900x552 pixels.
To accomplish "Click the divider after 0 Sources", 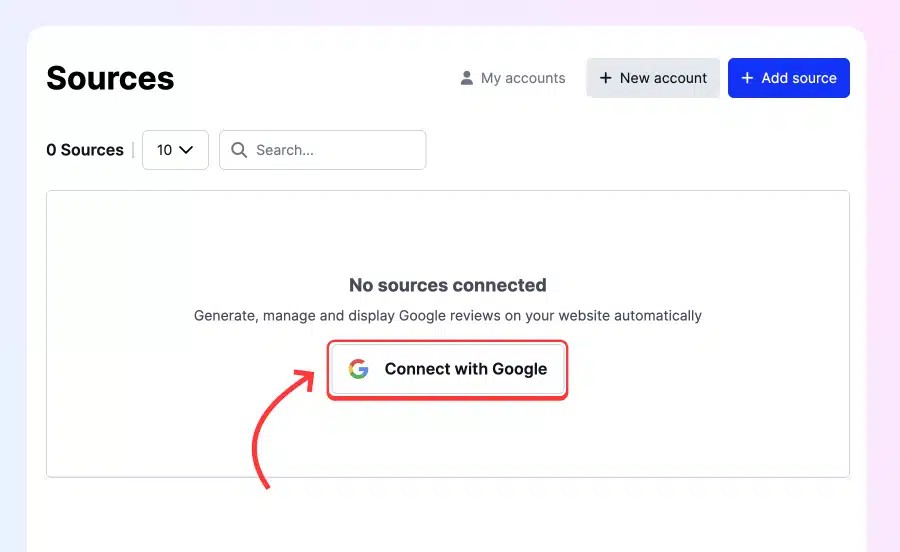I will (x=133, y=150).
